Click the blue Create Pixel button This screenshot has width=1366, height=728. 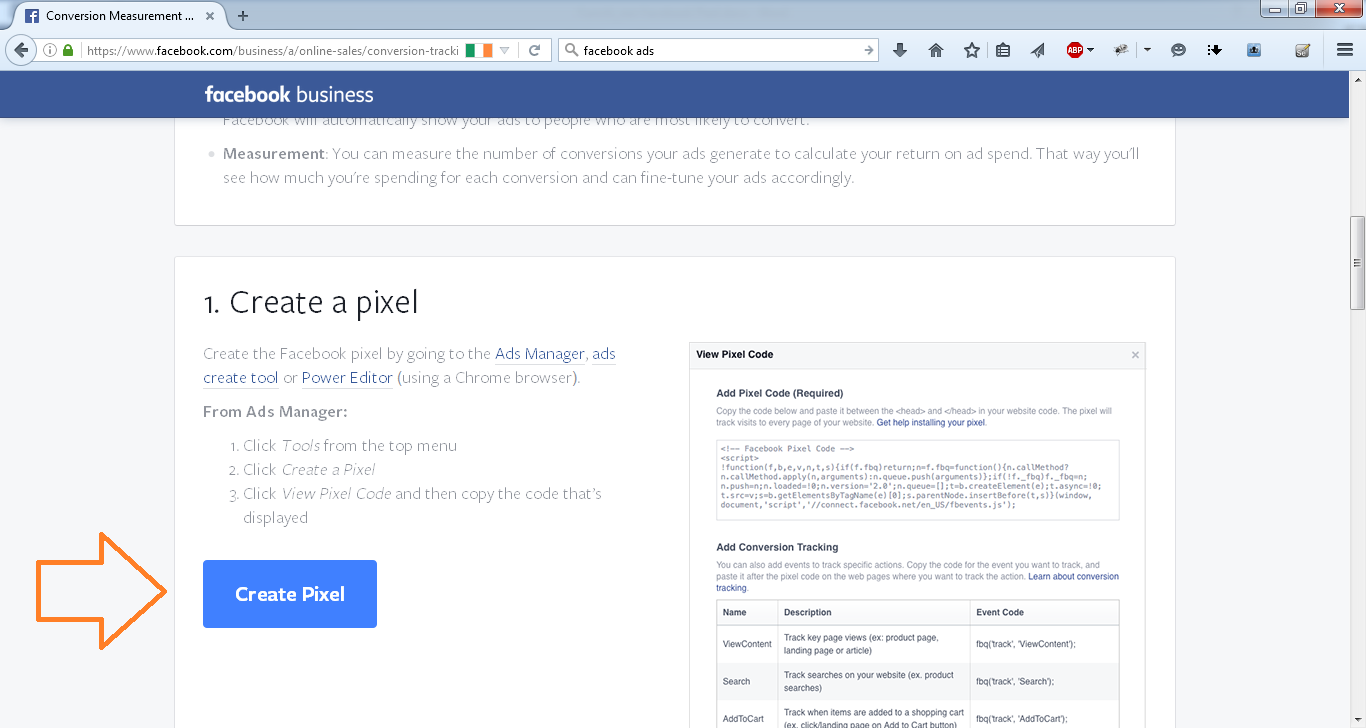coord(290,594)
